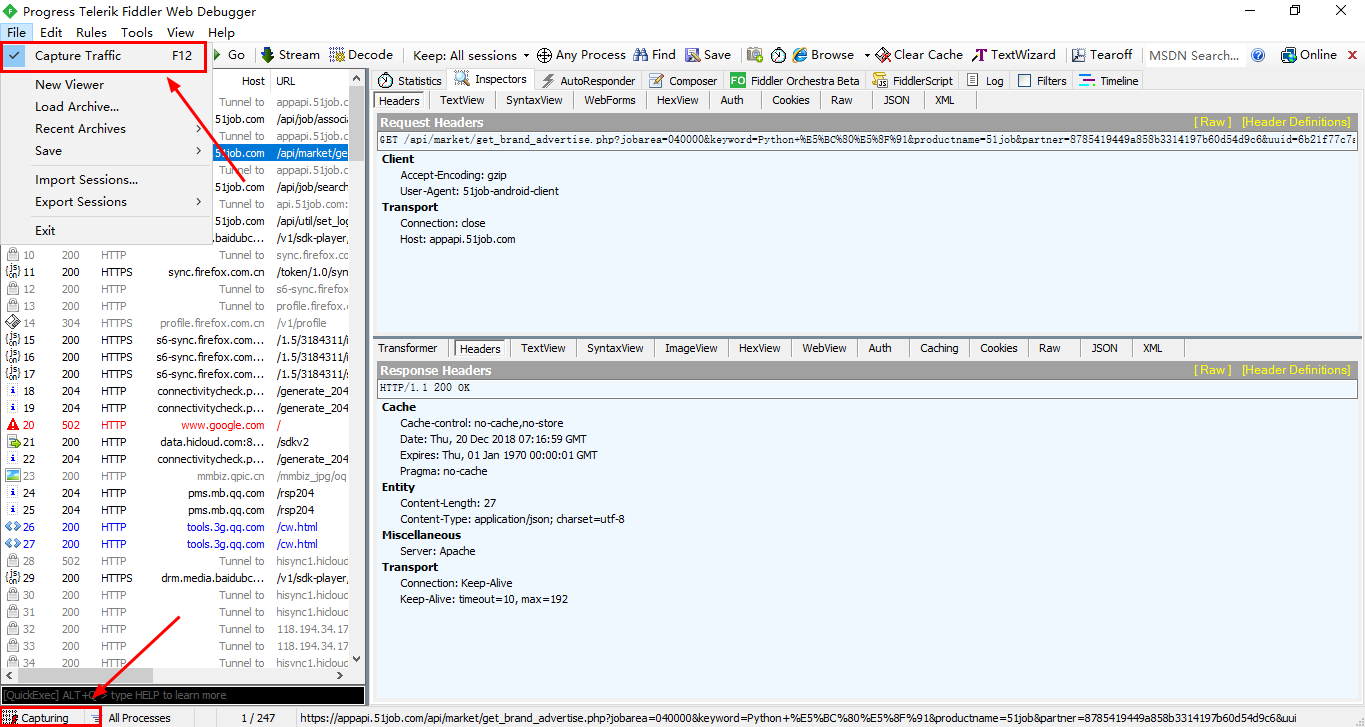Switch to the request WebForms tab
Screen dimensions: 1365x727
610,100
